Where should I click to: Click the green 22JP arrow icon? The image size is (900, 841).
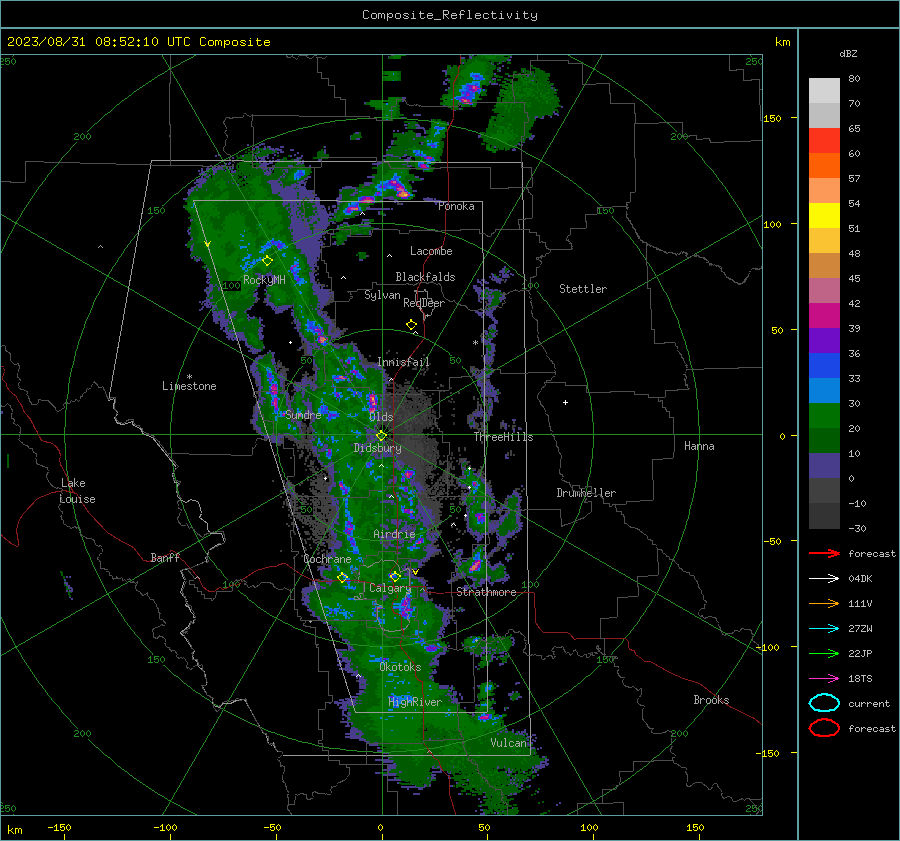tap(824, 653)
